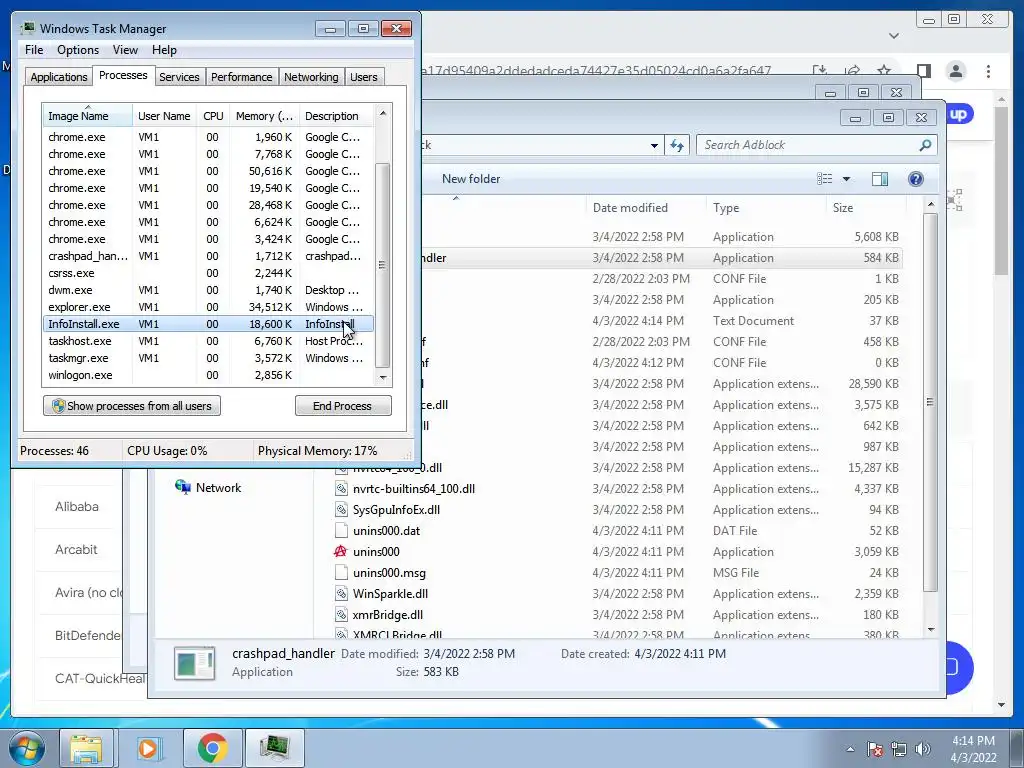The image size is (1024, 768).
Task: Open Windows Explorer from the taskbar
Action: [86, 748]
